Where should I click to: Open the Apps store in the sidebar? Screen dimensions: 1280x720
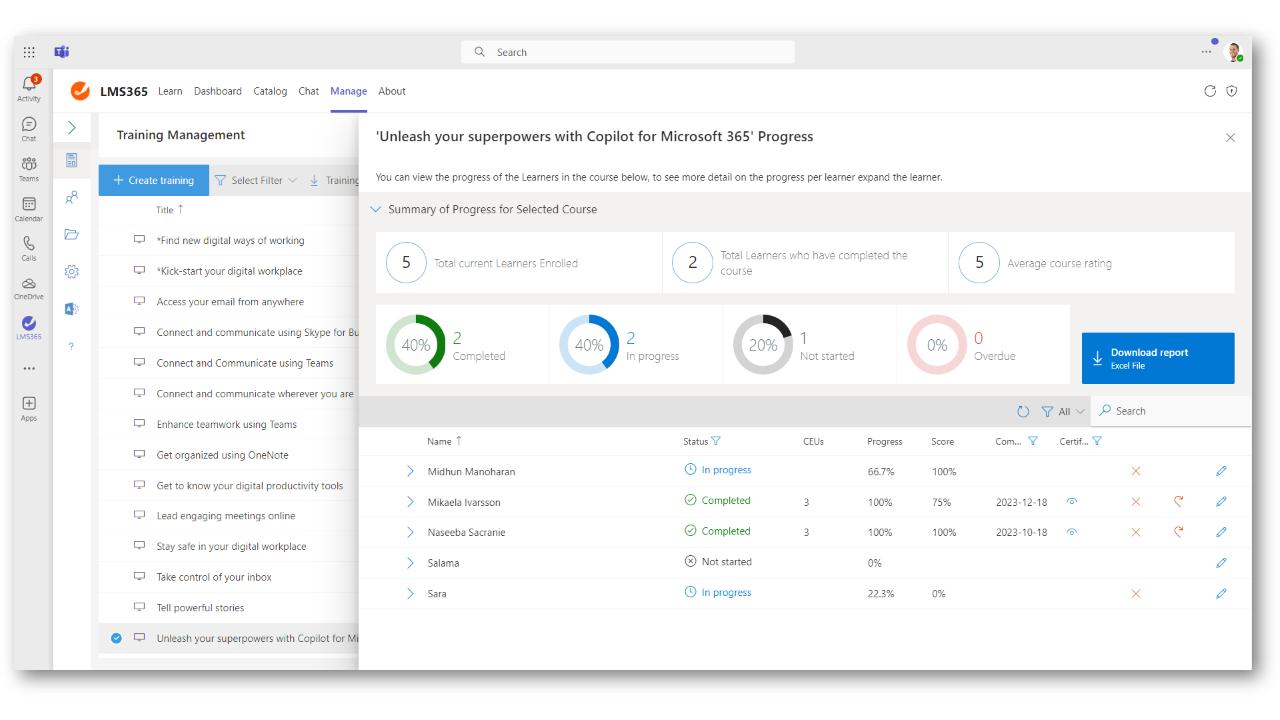click(x=29, y=408)
